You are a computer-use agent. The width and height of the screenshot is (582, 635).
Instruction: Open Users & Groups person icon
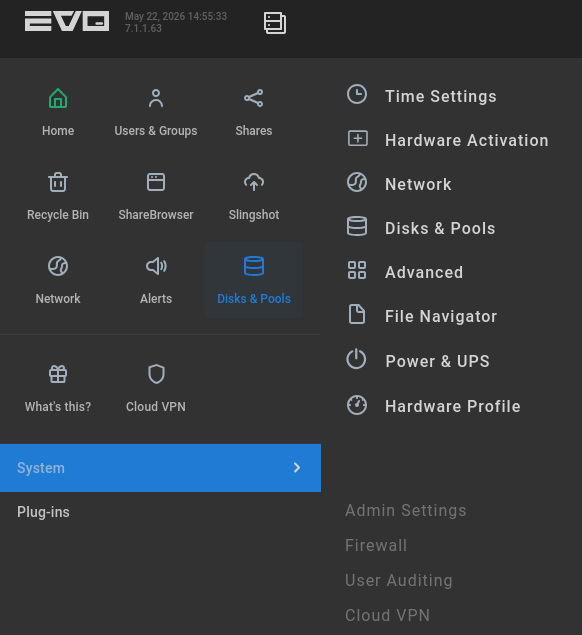pyautogui.click(x=156, y=98)
